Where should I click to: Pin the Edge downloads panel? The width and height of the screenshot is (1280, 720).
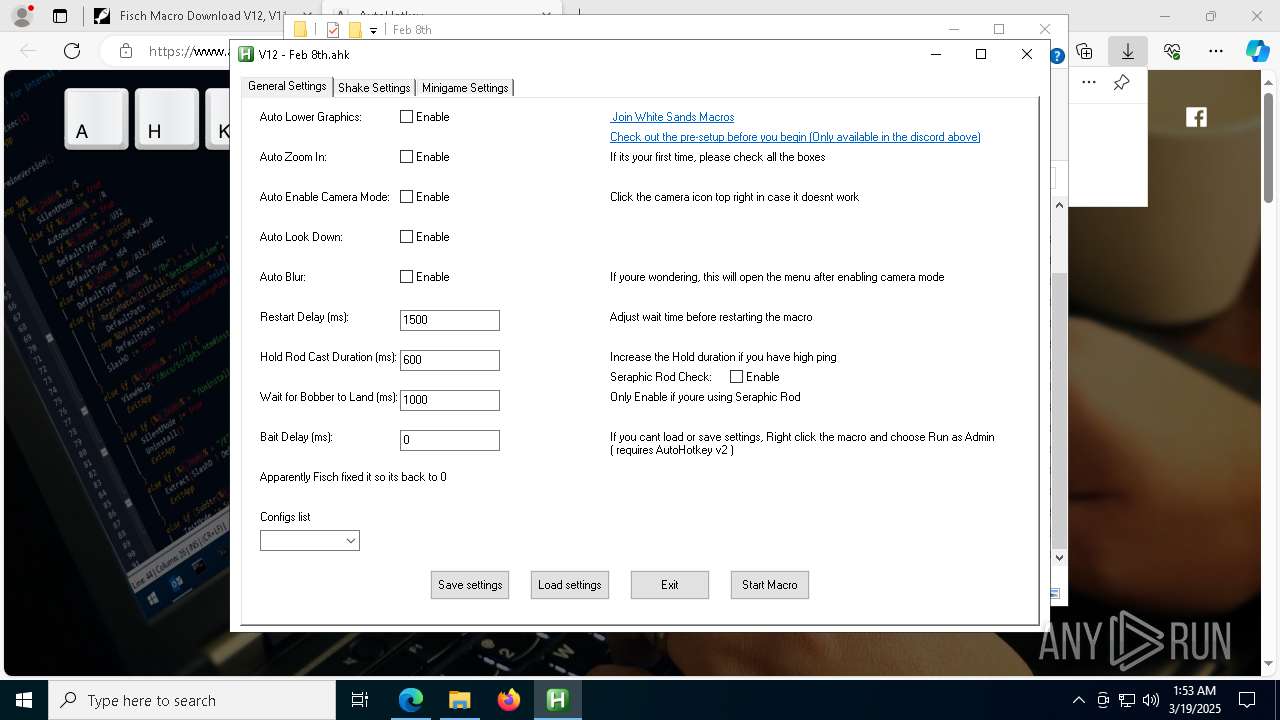coord(1122,83)
